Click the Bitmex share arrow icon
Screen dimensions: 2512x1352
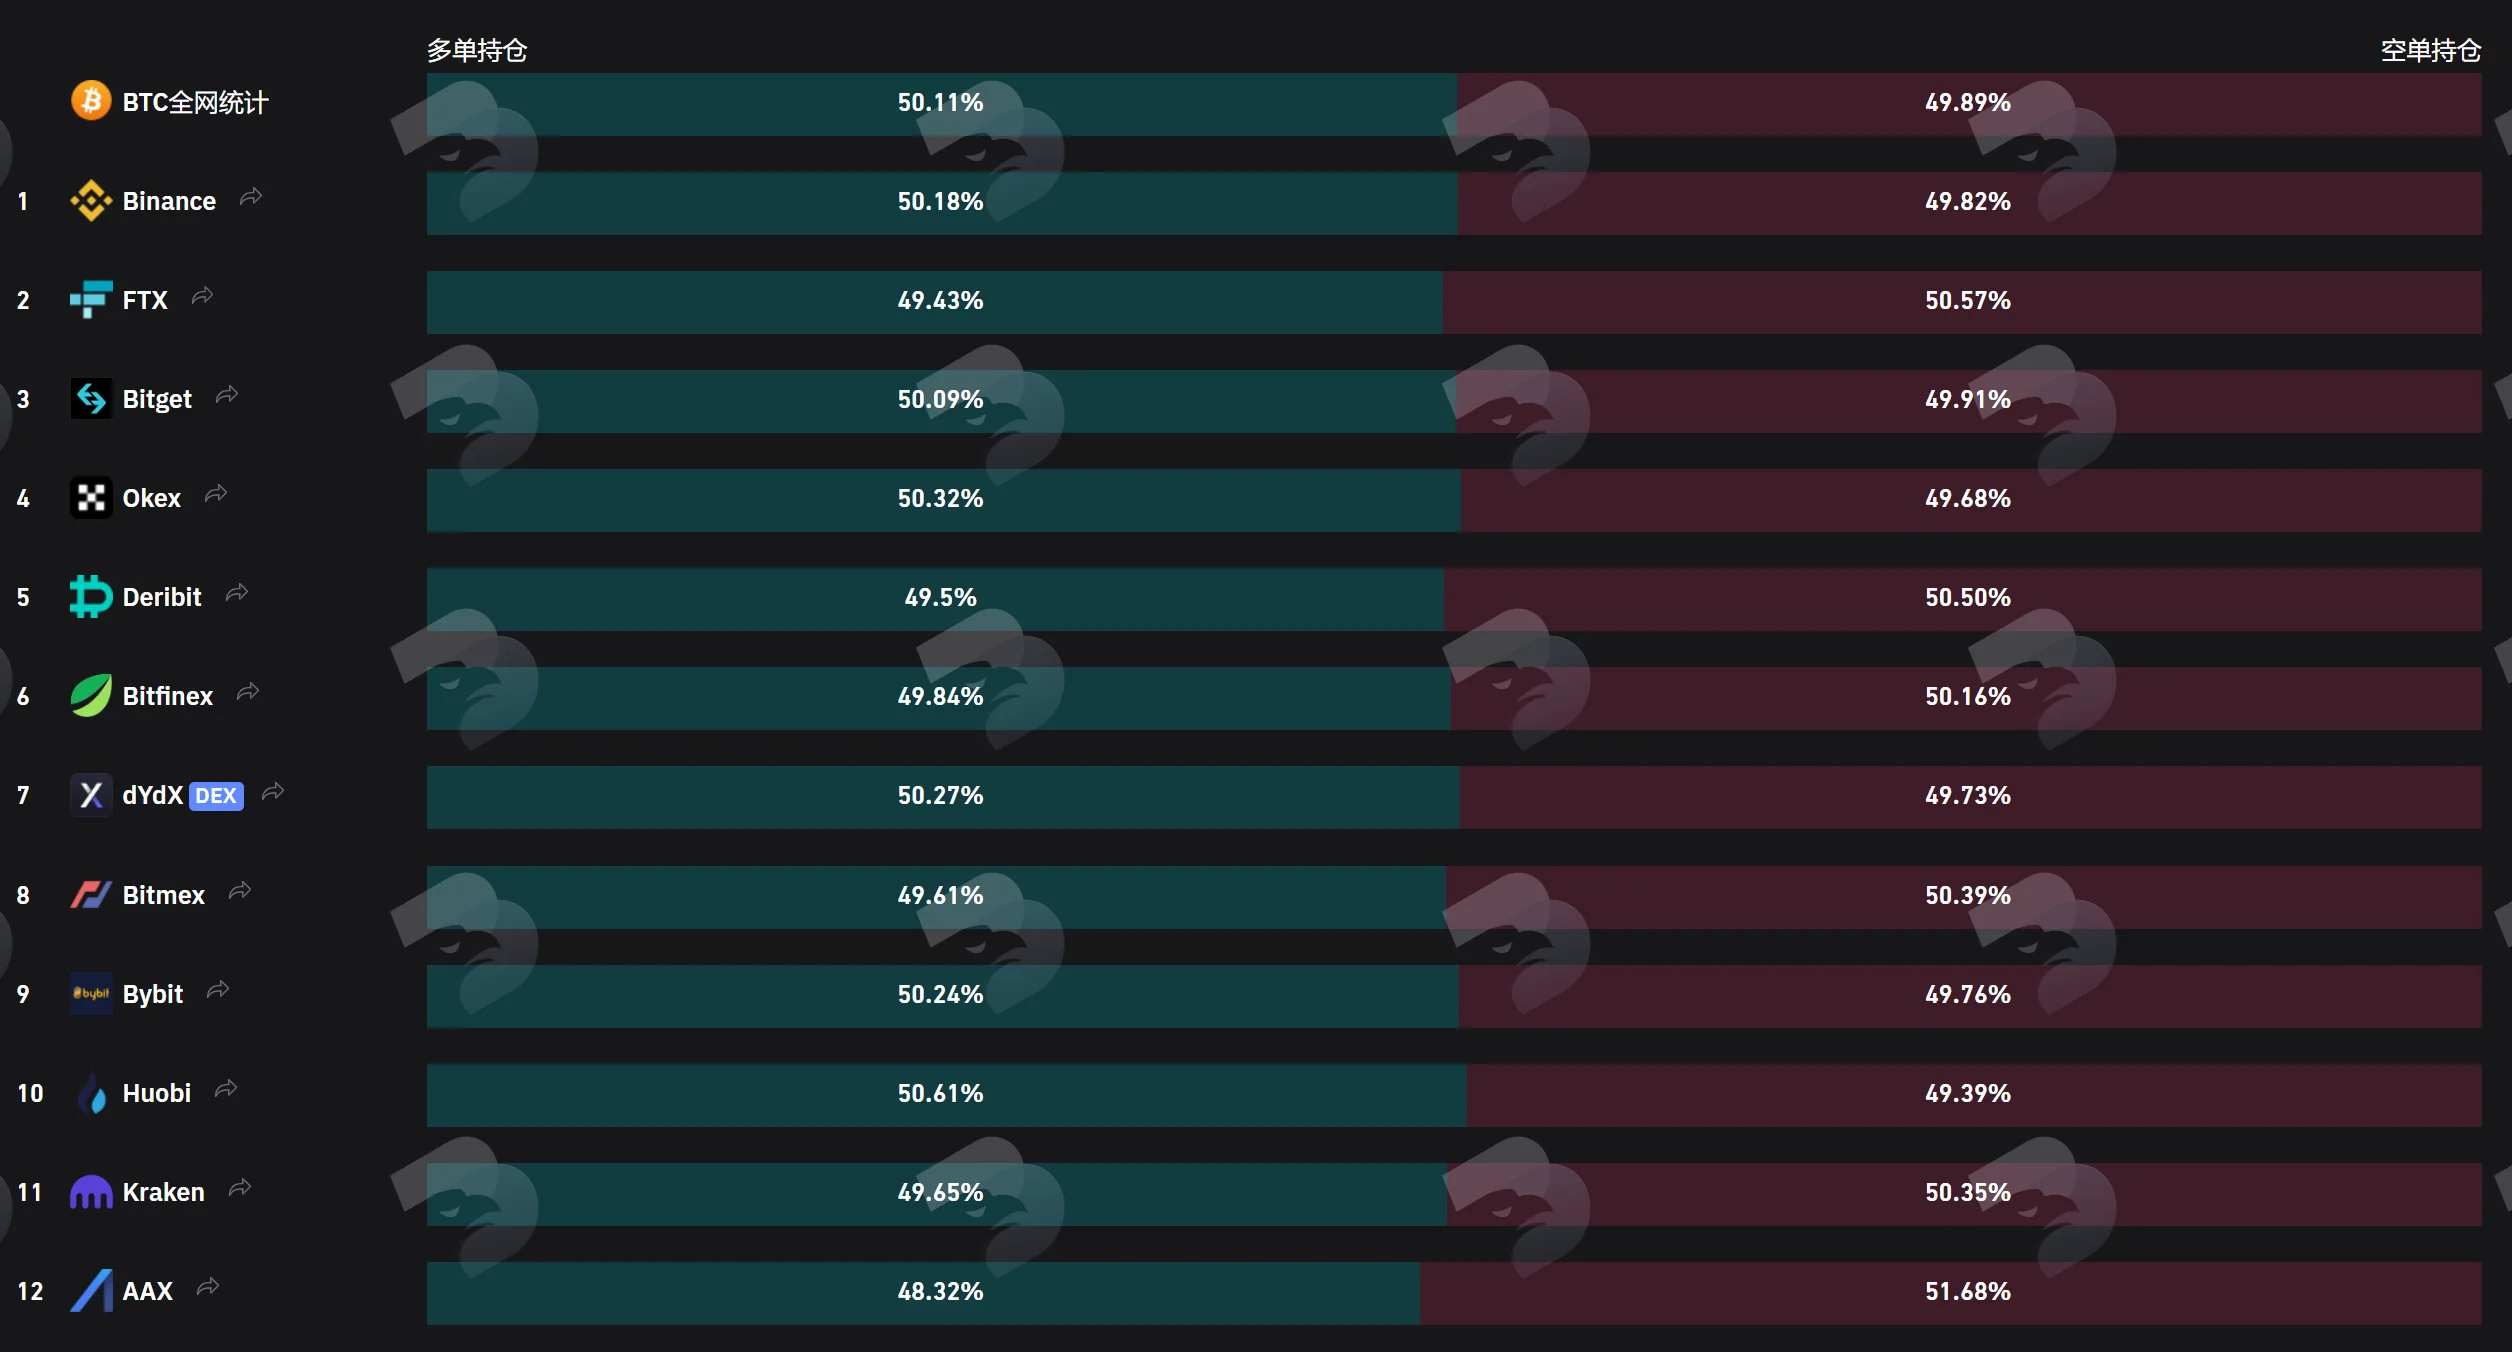(240, 891)
